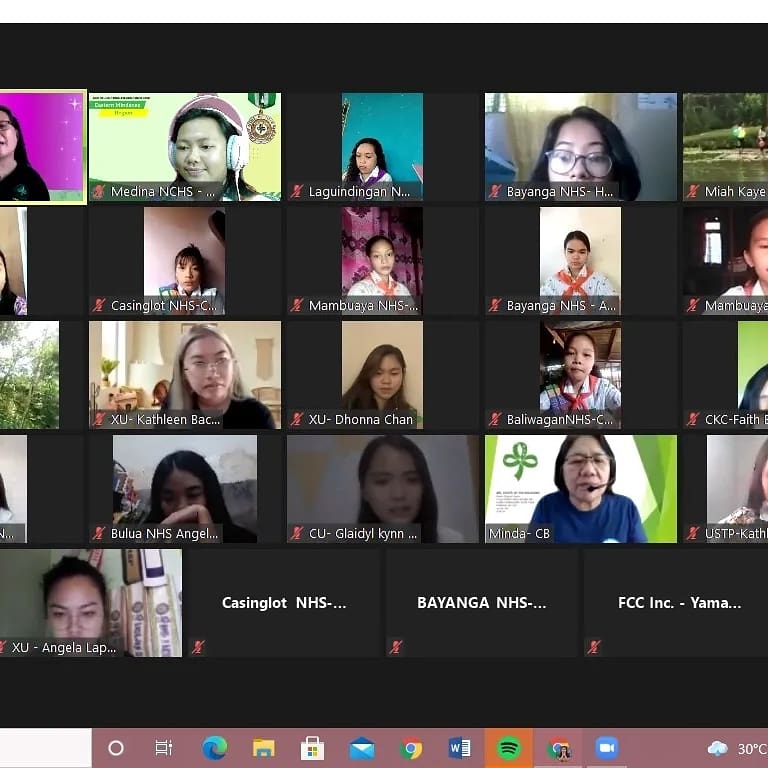This screenshot has width=768, height=768.
Task: Launch Microsoft Edge from taskbar
Action: (215, 748)
